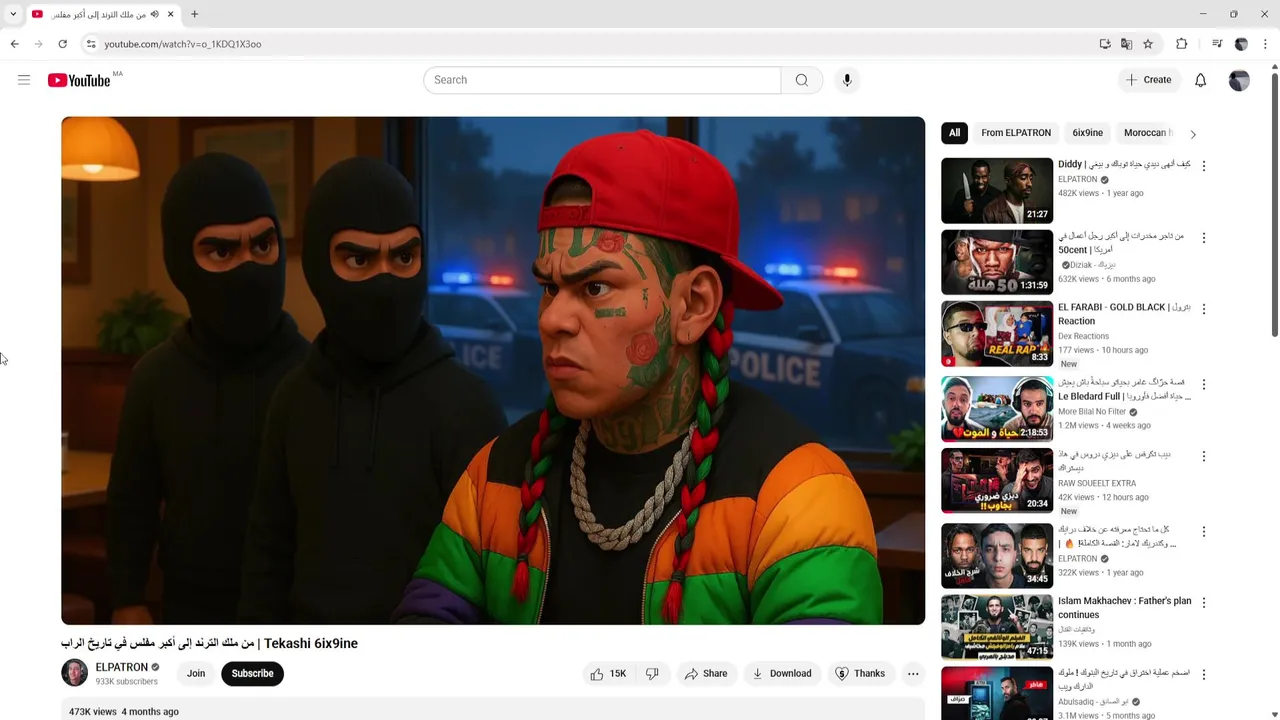Viewport: 1280px width, 720px height.
Task: Open EL FARABI reaction thumbnail 8:33
Action: (997, 334)
